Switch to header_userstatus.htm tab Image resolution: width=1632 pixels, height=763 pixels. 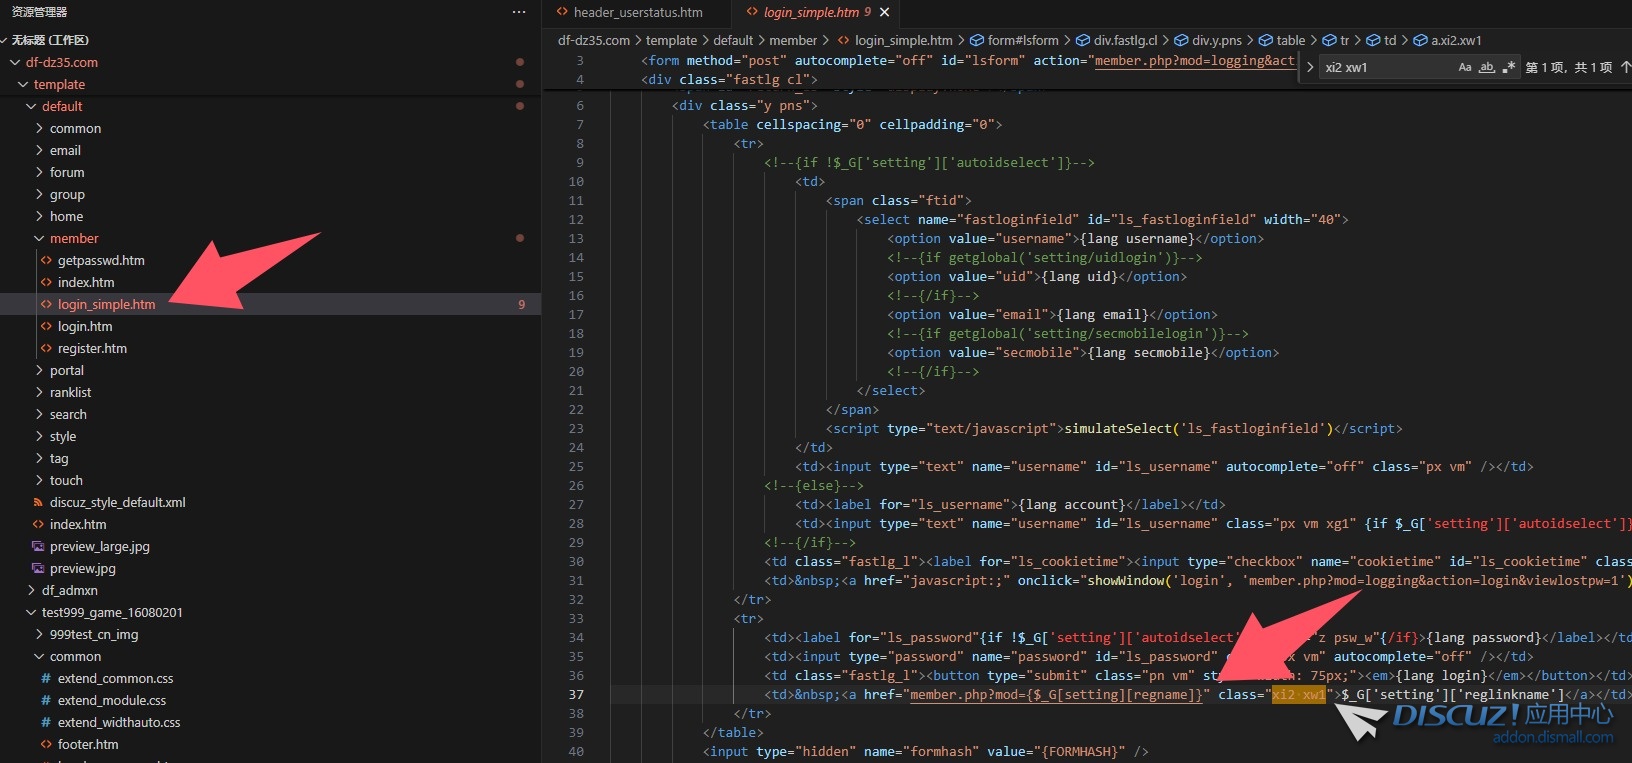click(637, 12)
